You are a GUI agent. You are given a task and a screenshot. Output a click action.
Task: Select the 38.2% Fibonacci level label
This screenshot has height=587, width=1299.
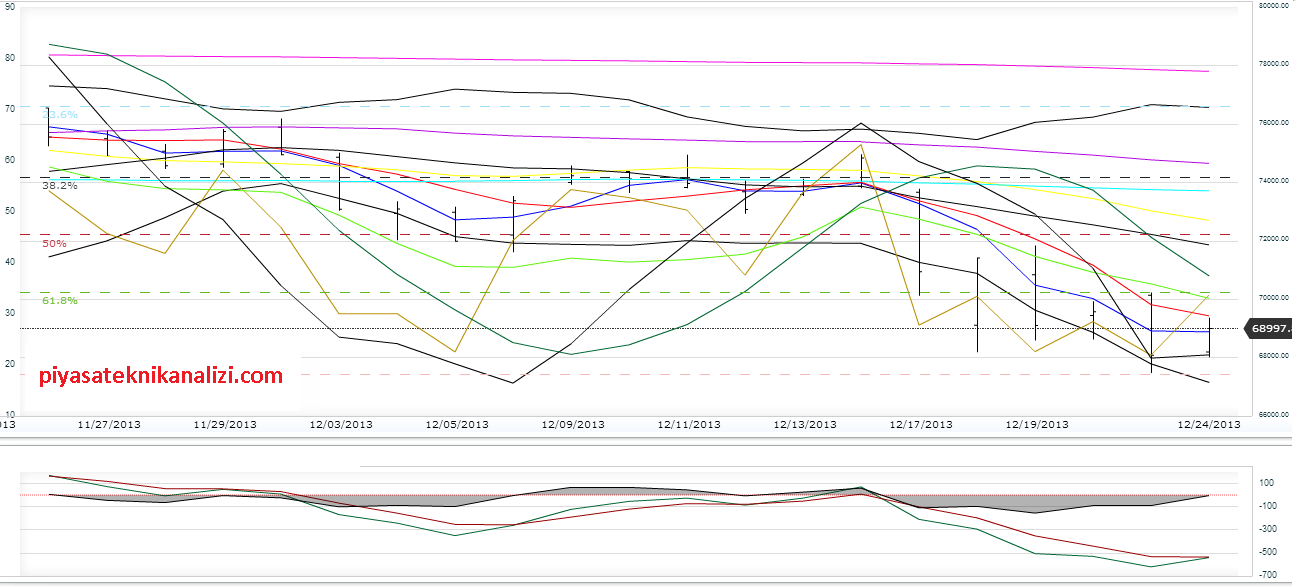(60, 186)
